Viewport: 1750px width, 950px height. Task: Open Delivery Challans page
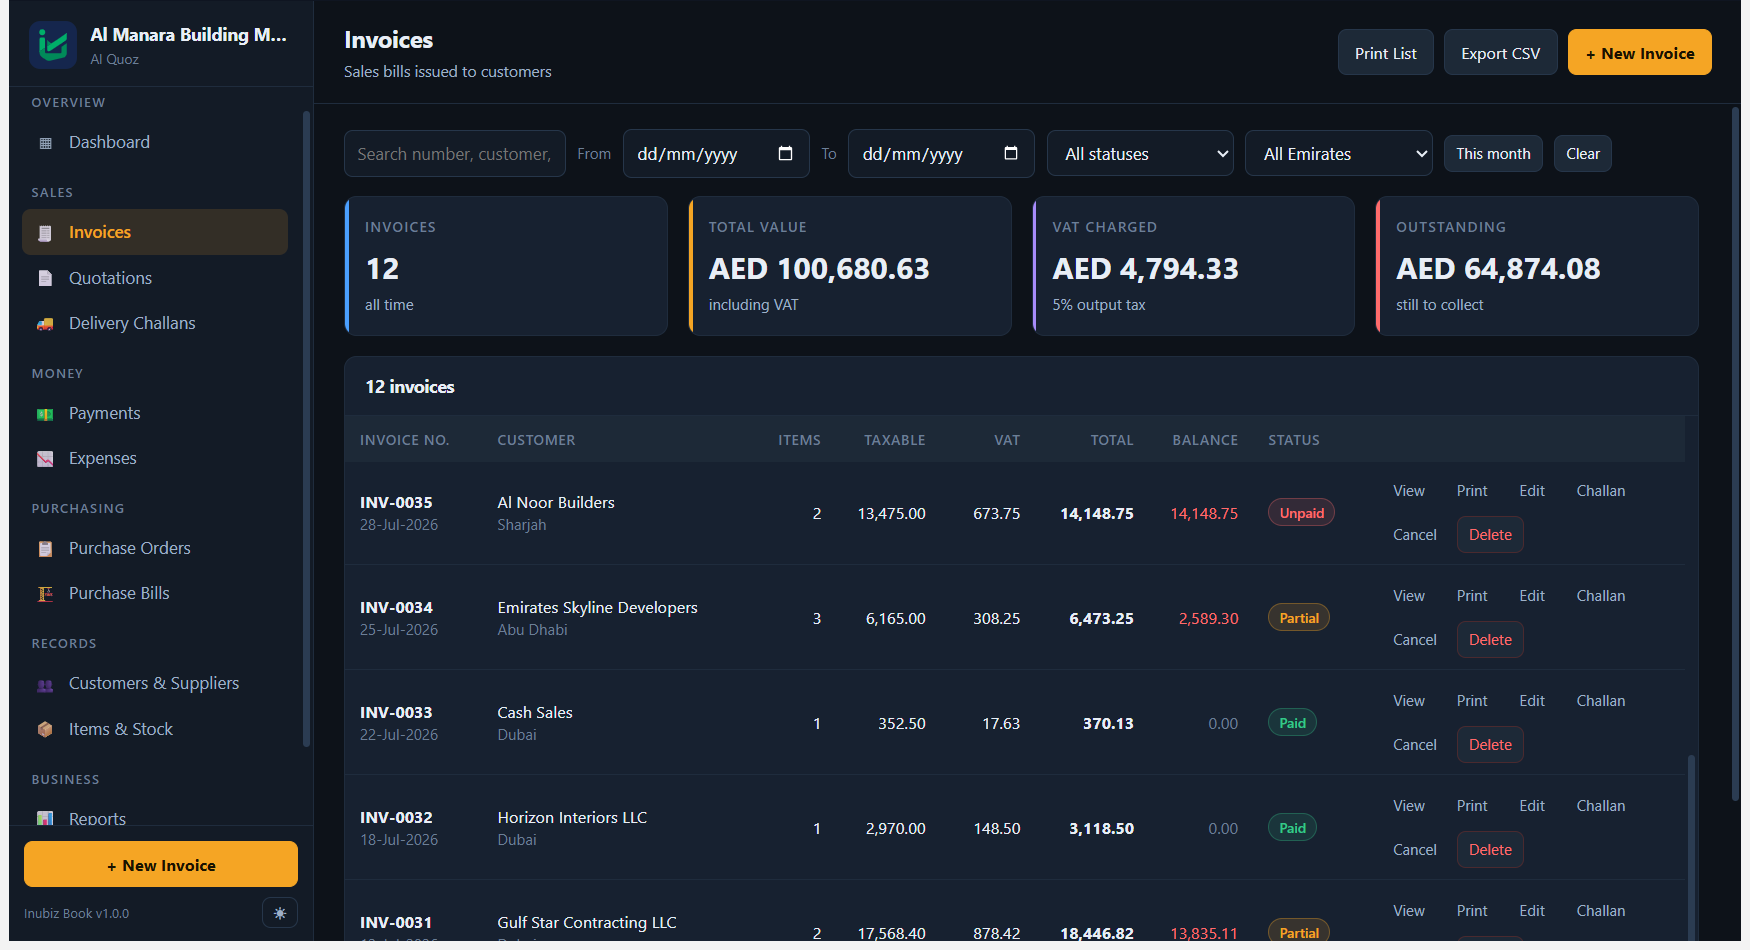coord(155,323)
